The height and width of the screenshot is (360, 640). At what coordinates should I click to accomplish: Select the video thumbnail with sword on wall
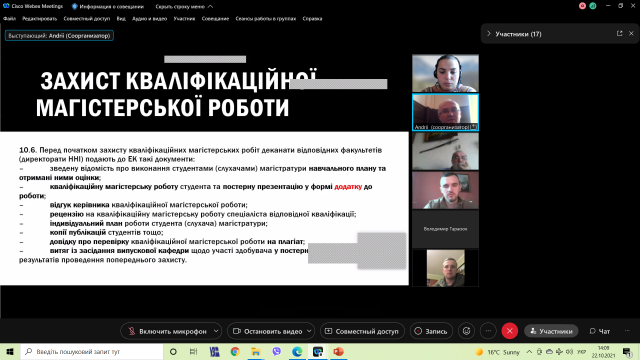(x=445, y=151)
